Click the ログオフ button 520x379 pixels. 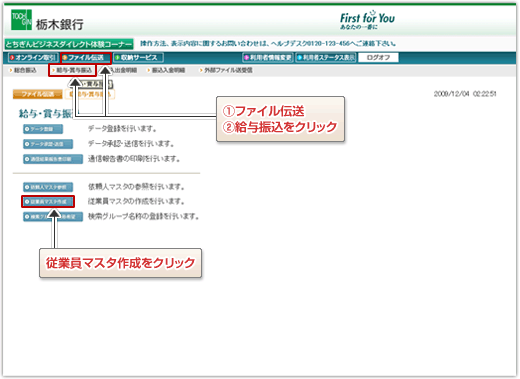(378, 58)
